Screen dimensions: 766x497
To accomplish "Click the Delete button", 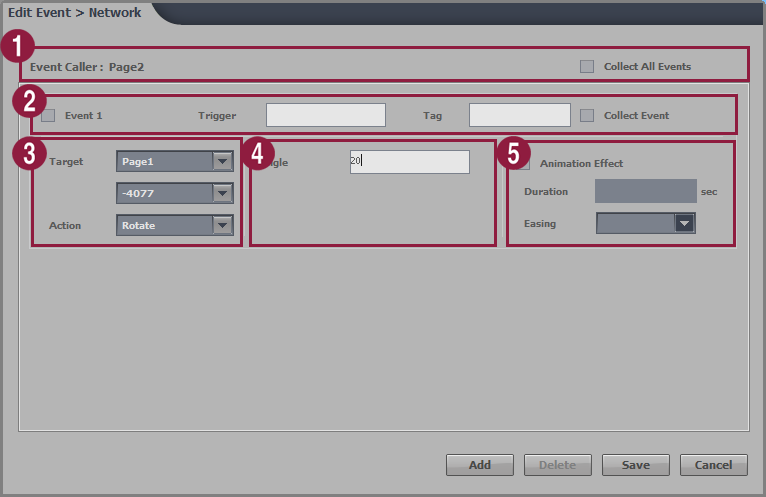I will point(558,465).
